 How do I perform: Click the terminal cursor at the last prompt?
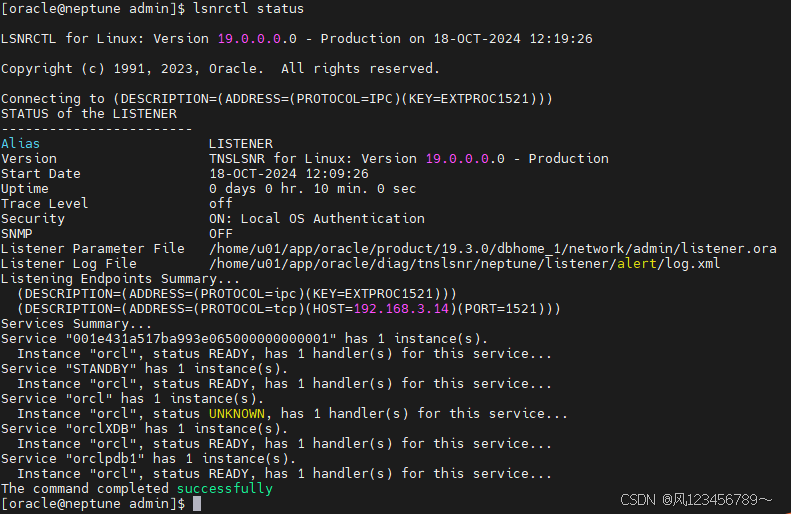[197, 504]
